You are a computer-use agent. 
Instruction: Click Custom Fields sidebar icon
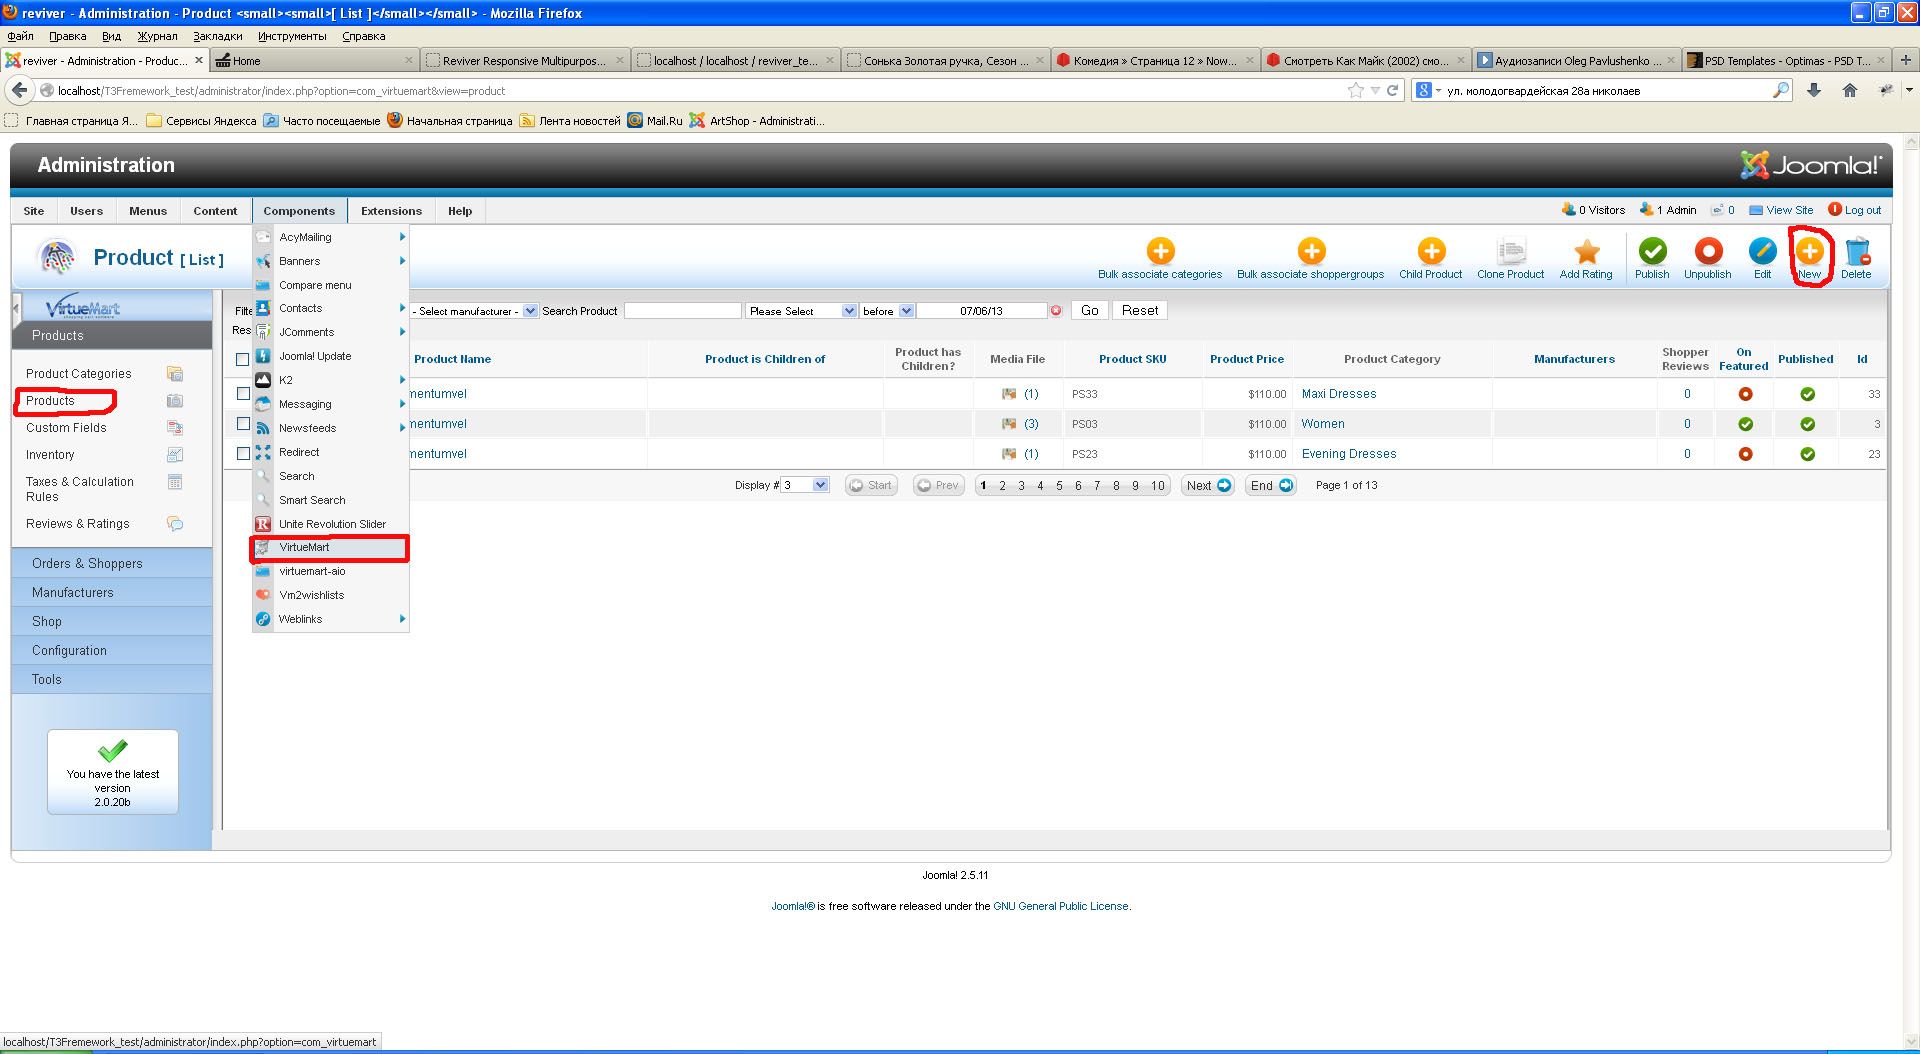click(175, 428)
